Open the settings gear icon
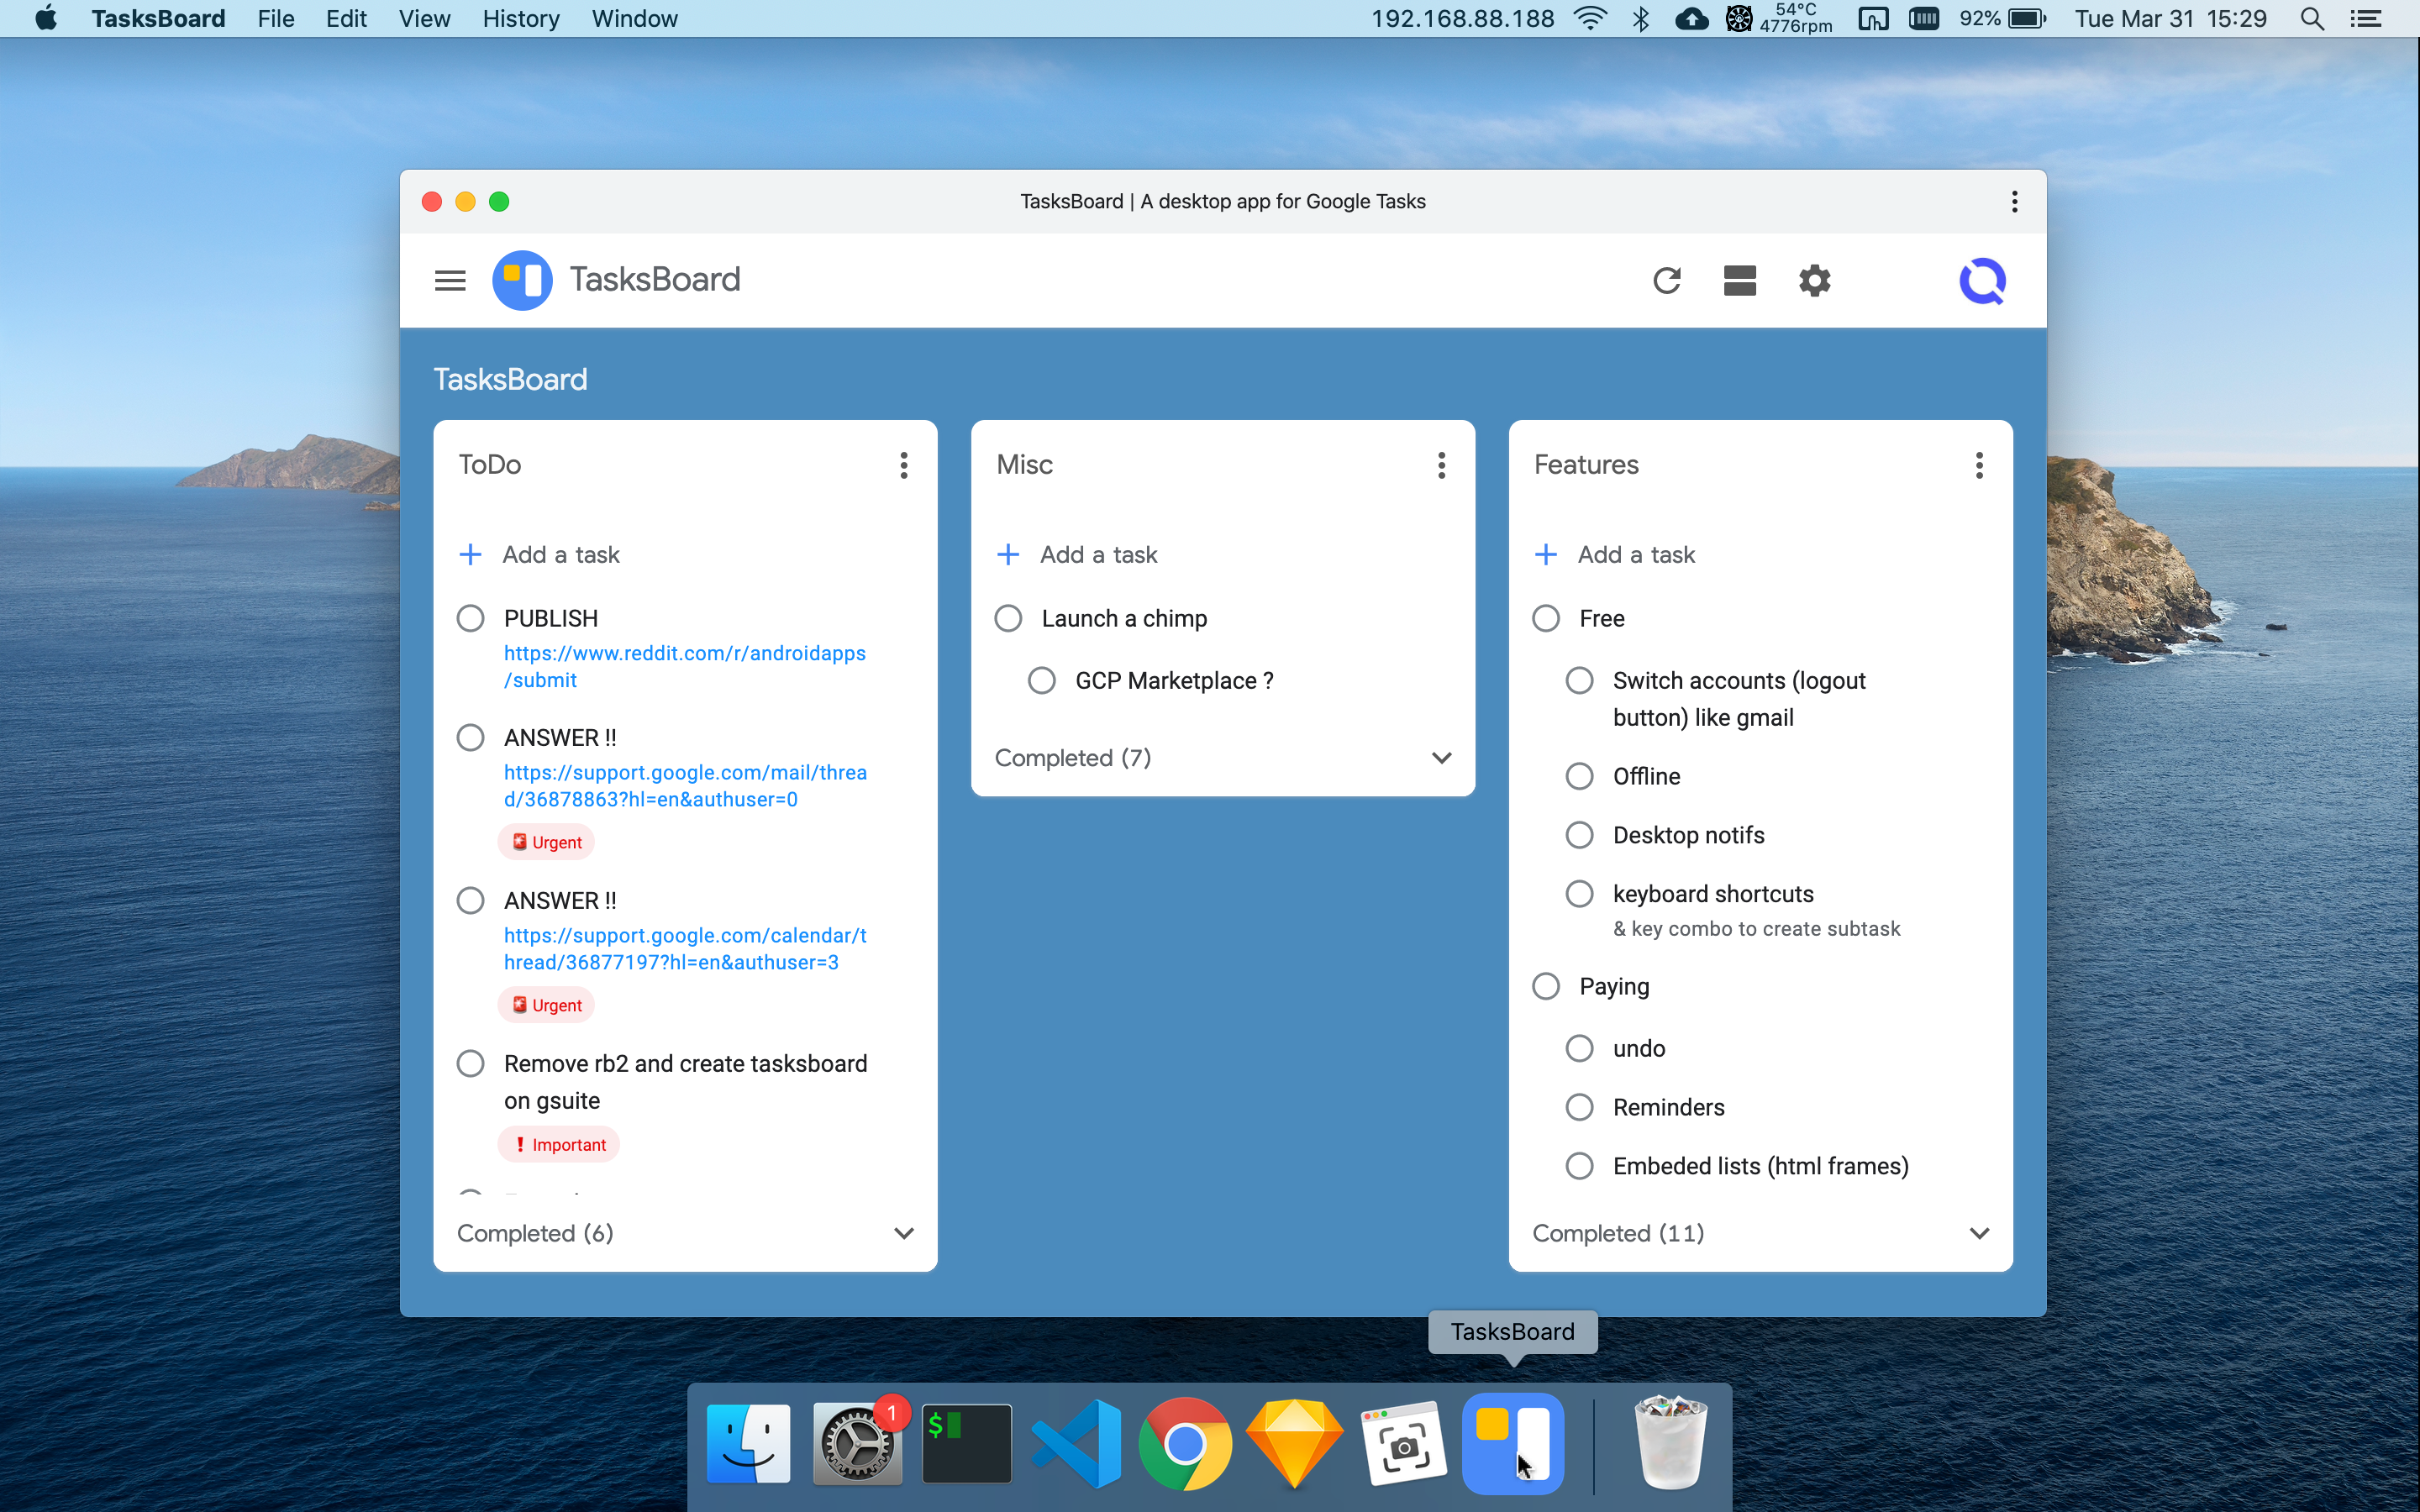This screenshot has height=1512, width=2420. (x=1814, y=280)
